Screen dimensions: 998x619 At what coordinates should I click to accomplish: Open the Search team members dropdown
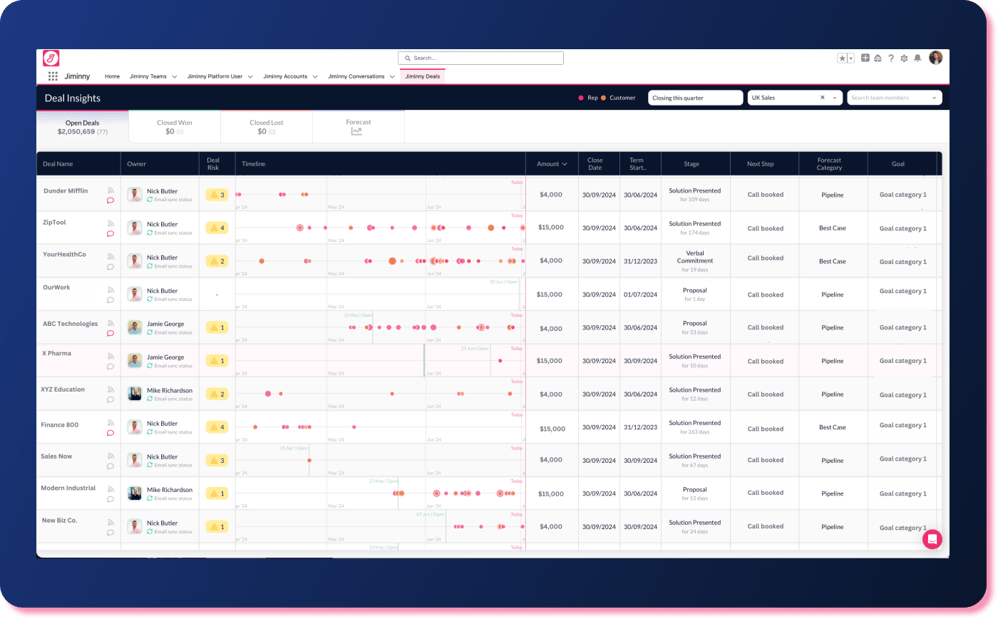pyautogui.click(x=894, y=98)
